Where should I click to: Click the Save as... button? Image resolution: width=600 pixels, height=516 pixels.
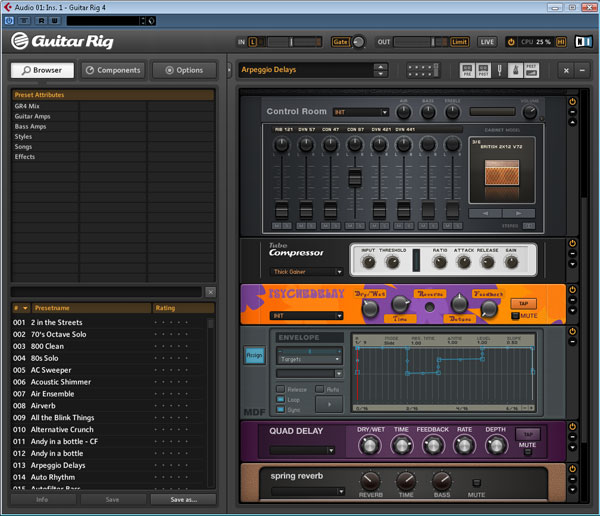click(184, 500)
